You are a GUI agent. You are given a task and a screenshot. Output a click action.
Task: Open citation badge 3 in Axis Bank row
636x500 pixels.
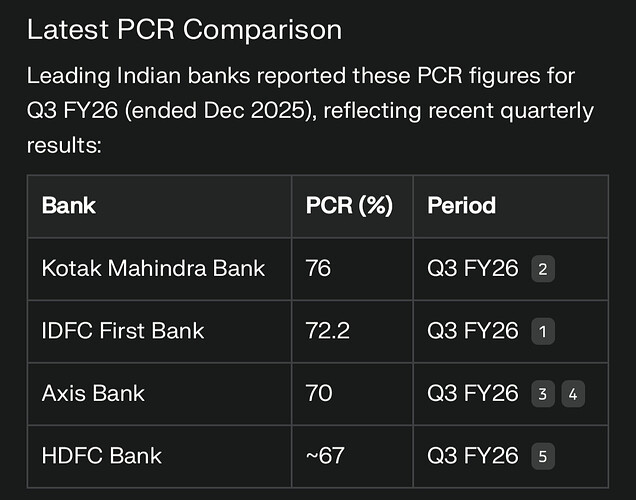click(543, 393)
